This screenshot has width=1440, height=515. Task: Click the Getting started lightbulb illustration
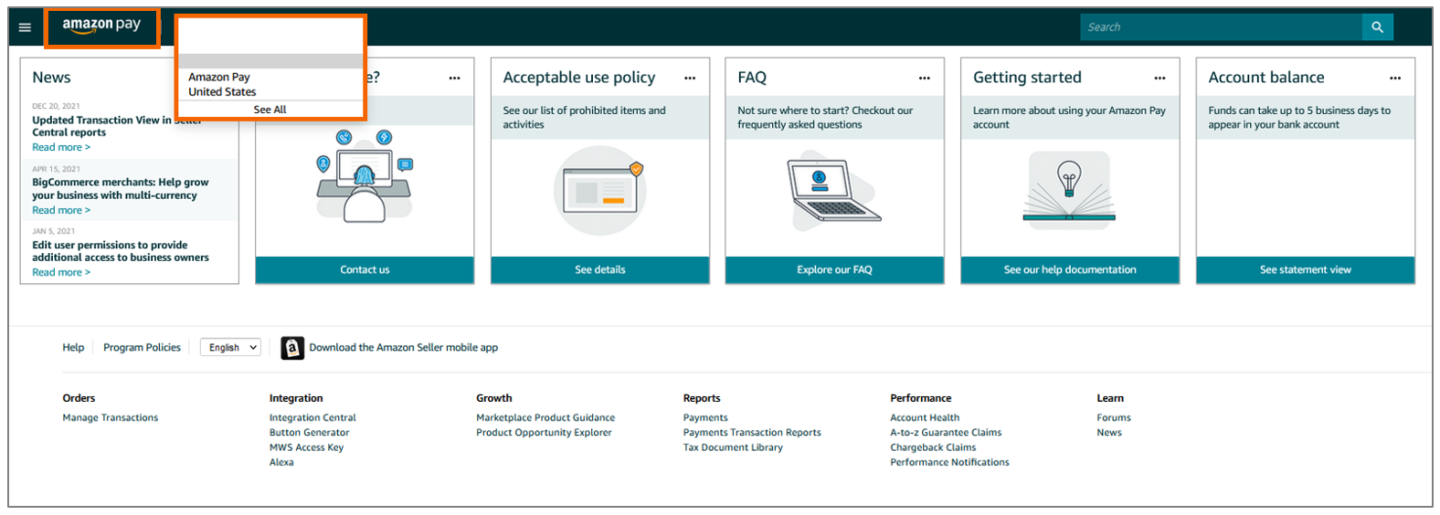coord(1069,190)
